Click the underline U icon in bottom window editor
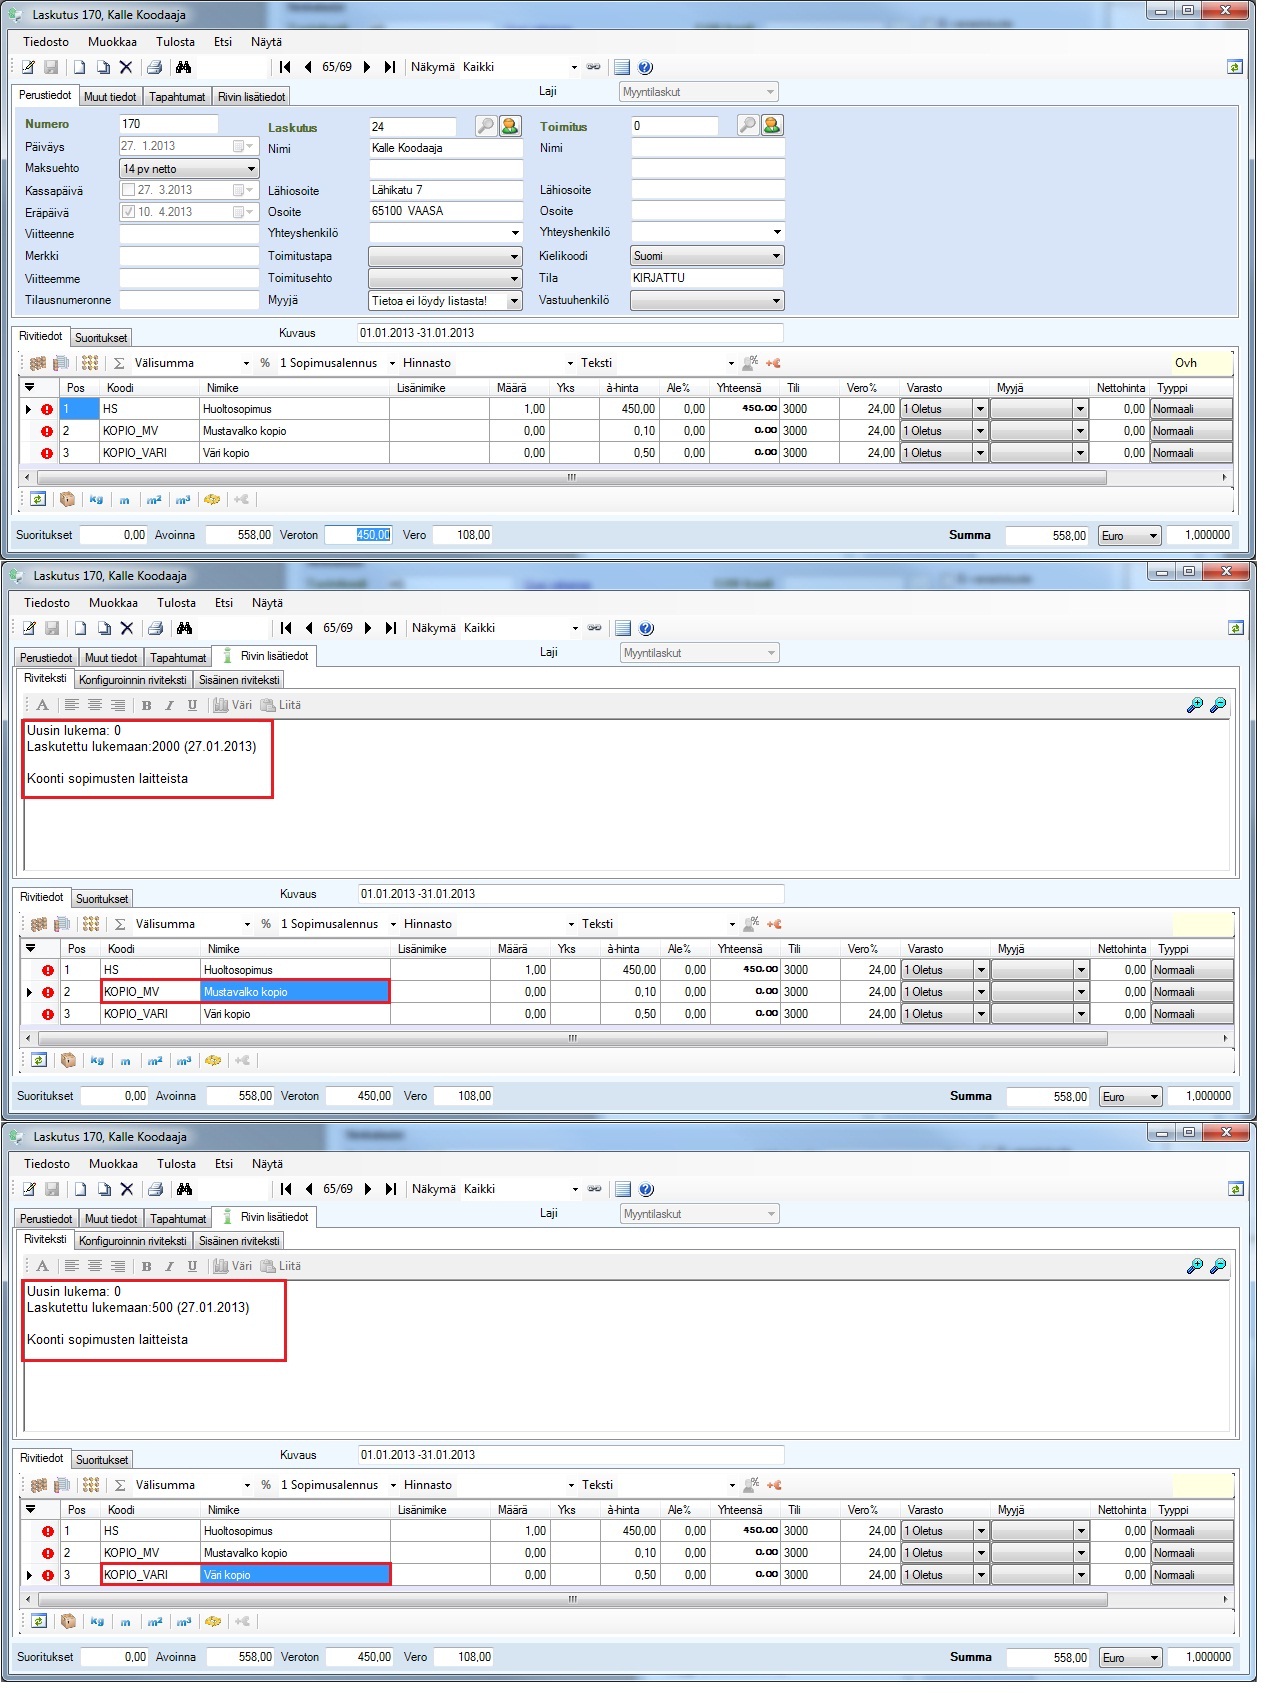 (x=192, y=1266)
